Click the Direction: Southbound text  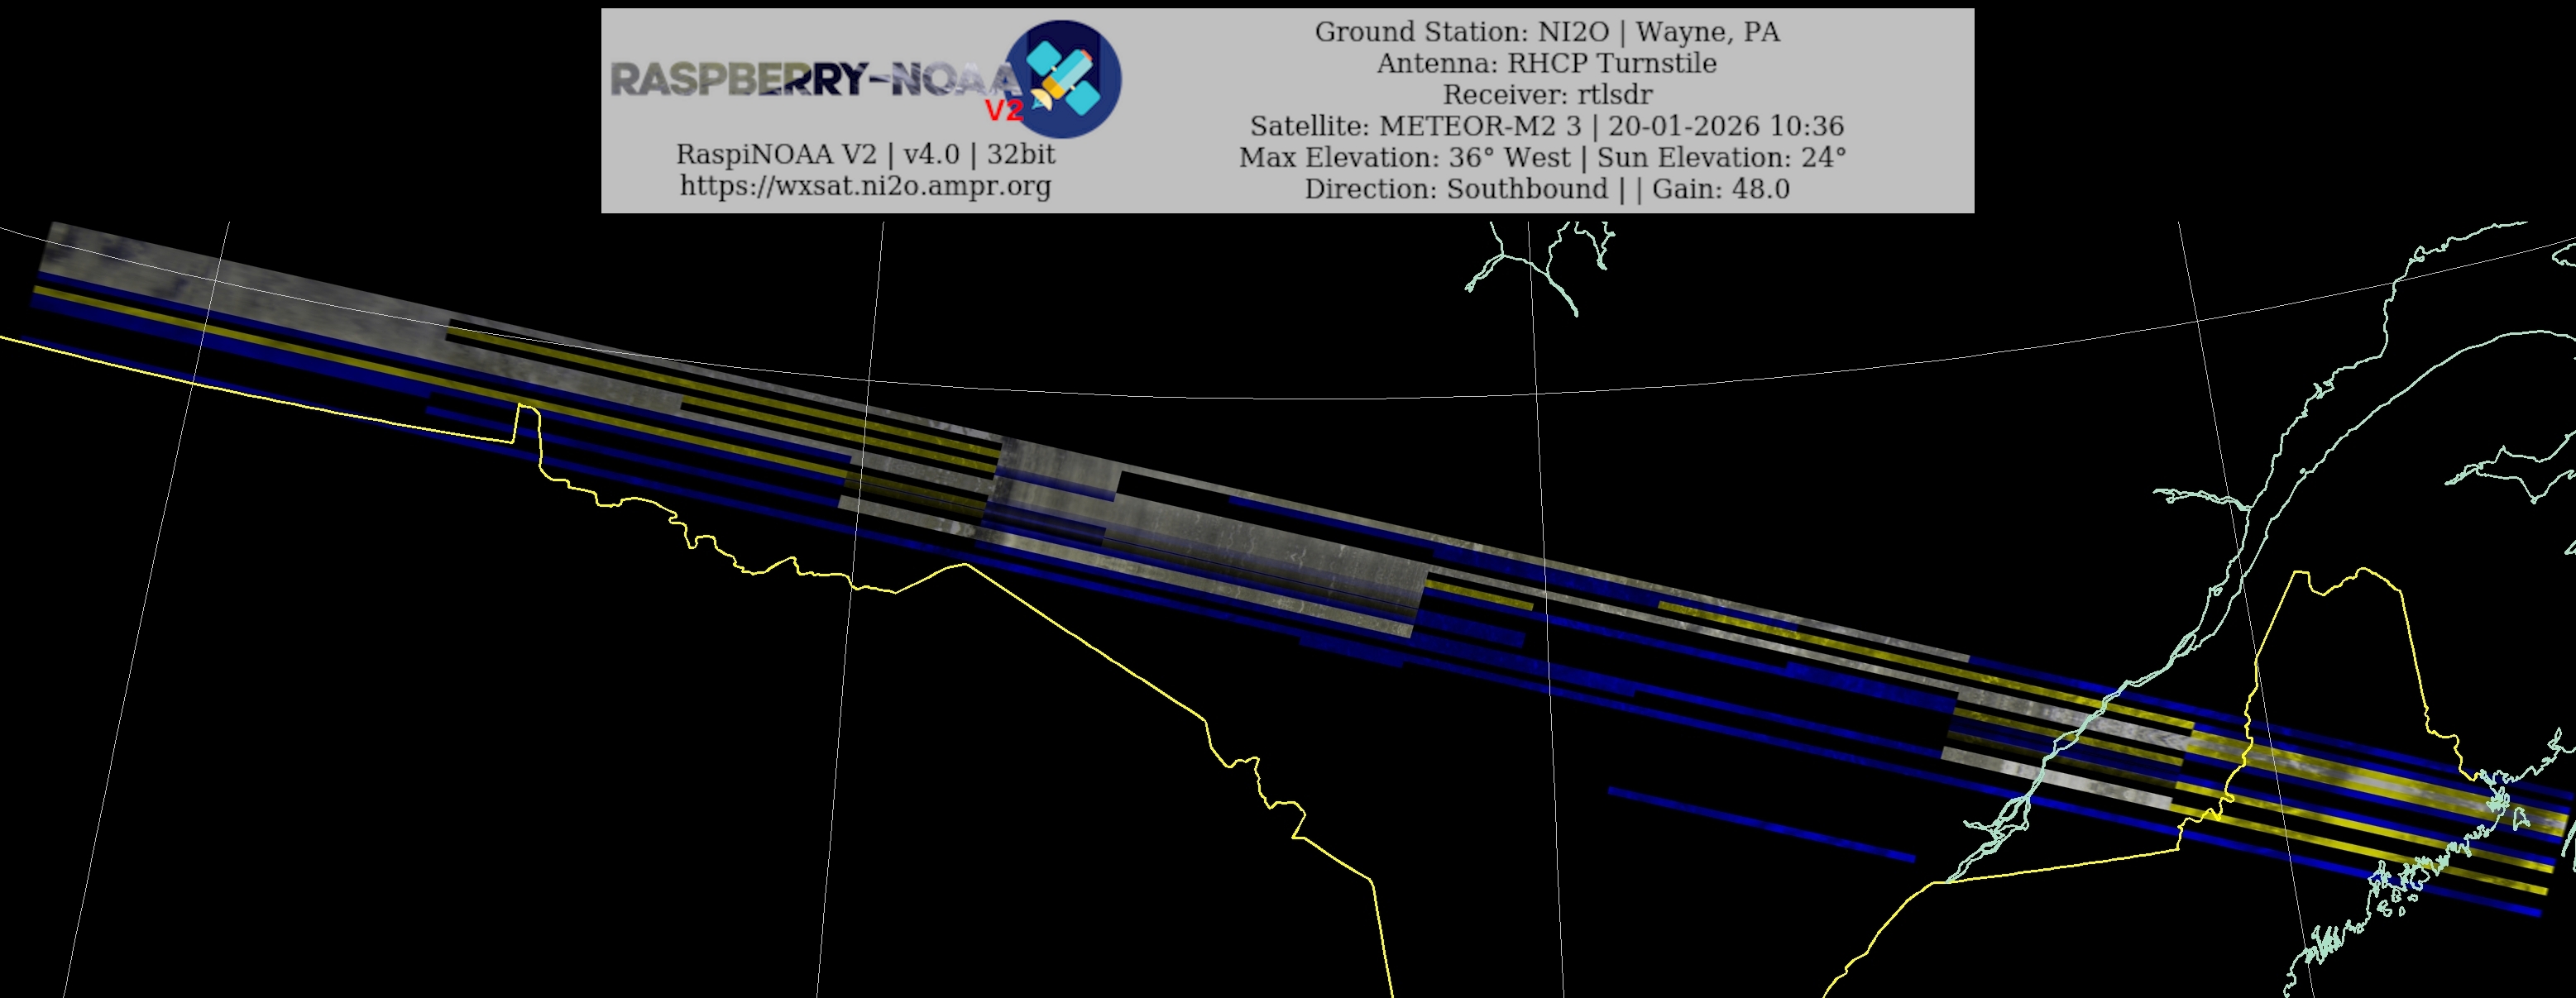pos(1455,189)
